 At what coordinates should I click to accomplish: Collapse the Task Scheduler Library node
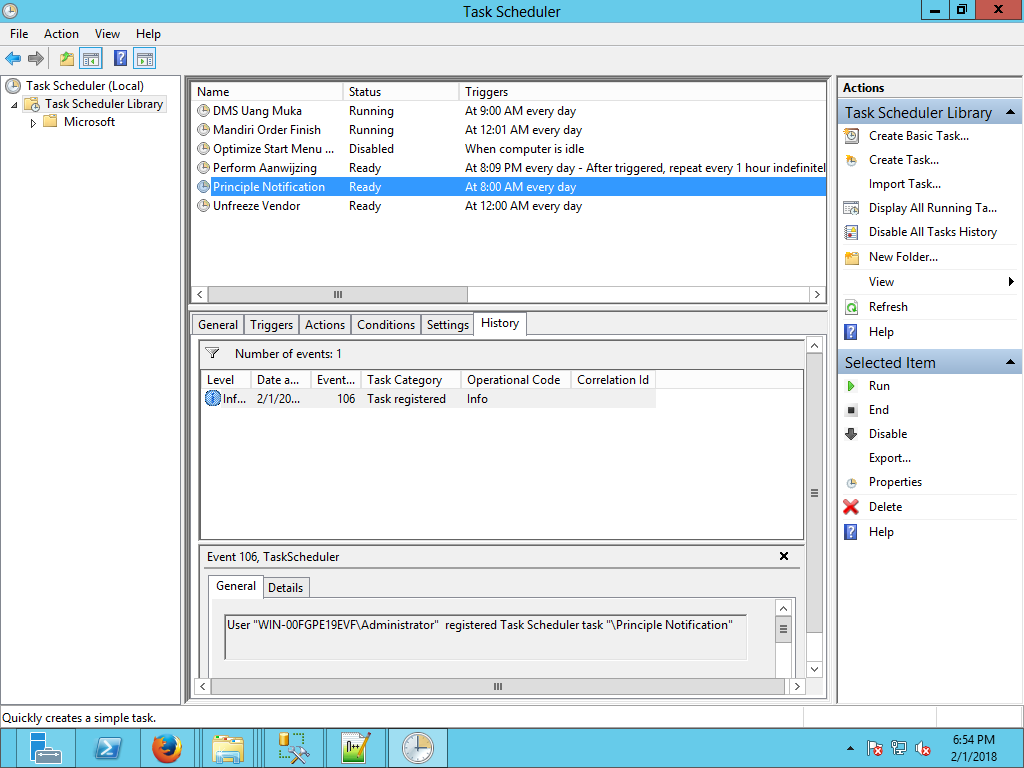pyautogui.click(x=15, y=105)
